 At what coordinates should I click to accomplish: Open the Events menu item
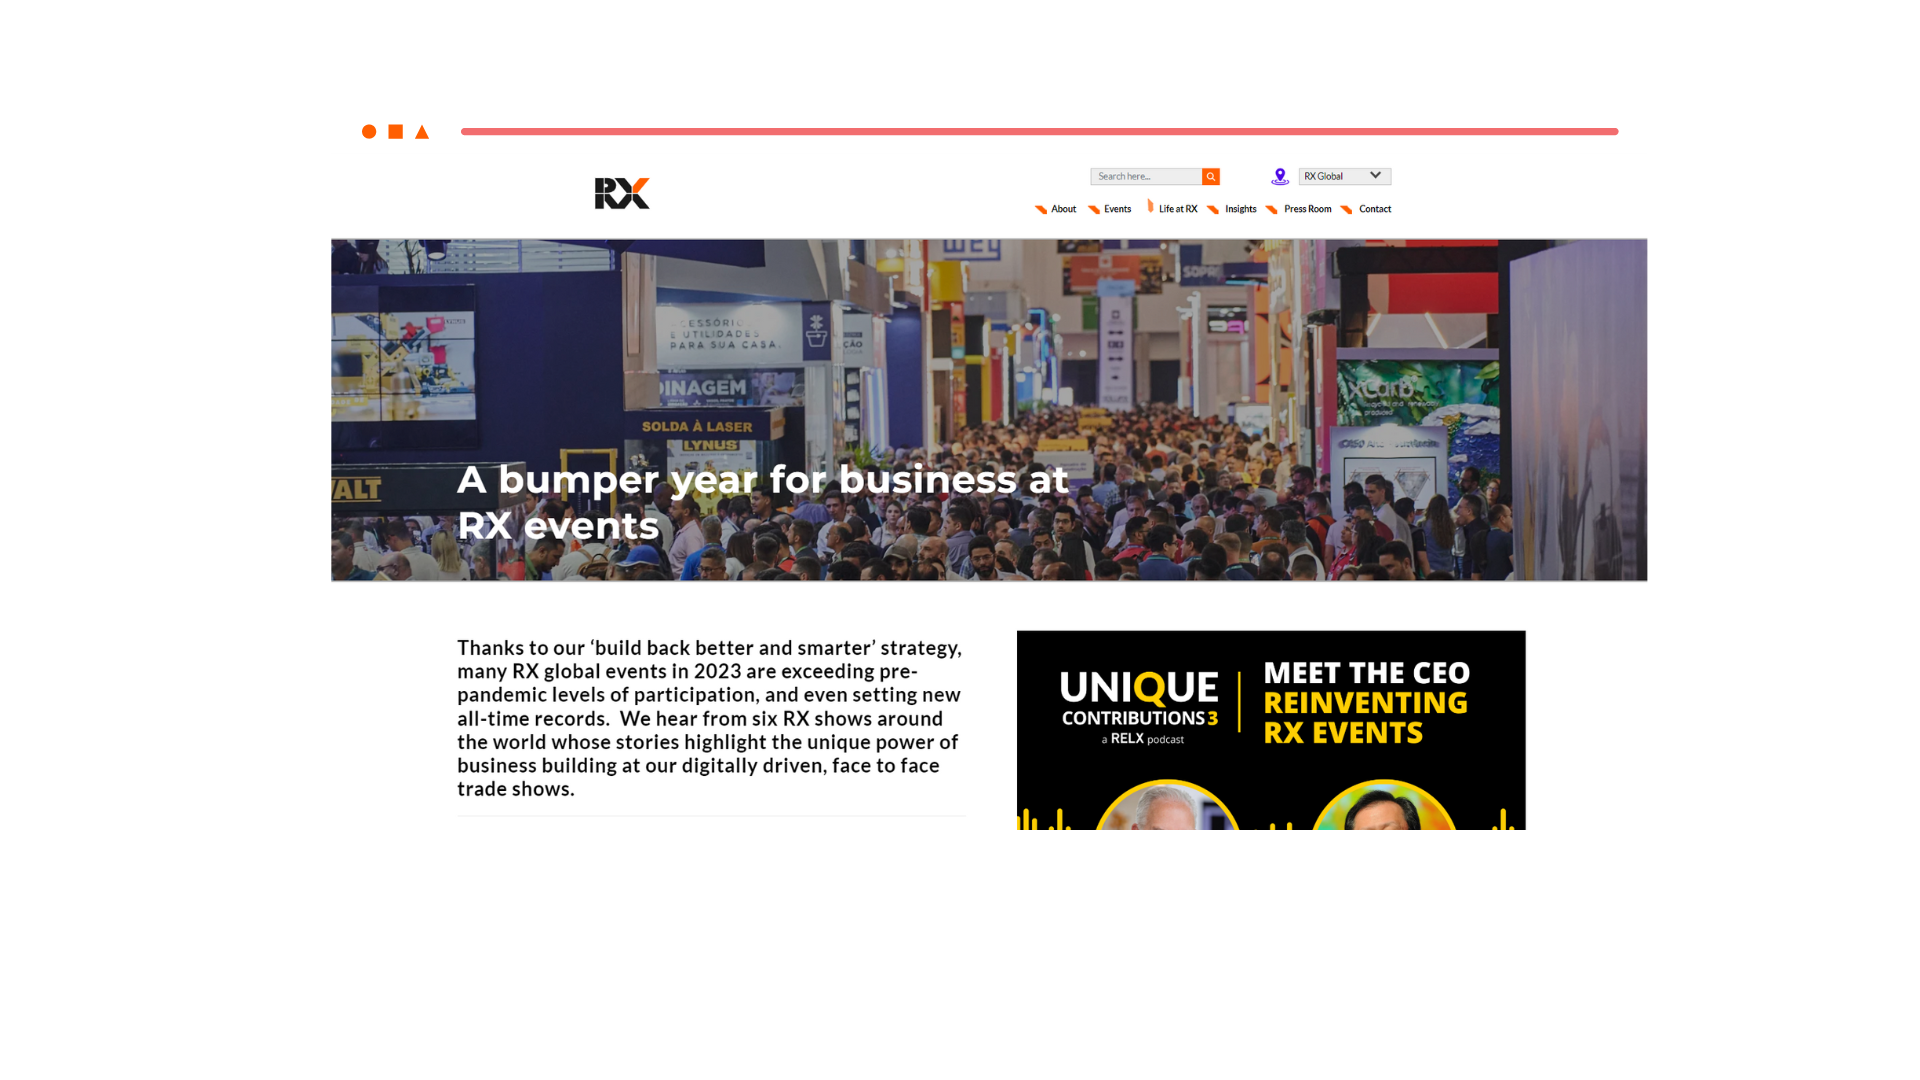pyautogui.click(x=1118, y=209)
